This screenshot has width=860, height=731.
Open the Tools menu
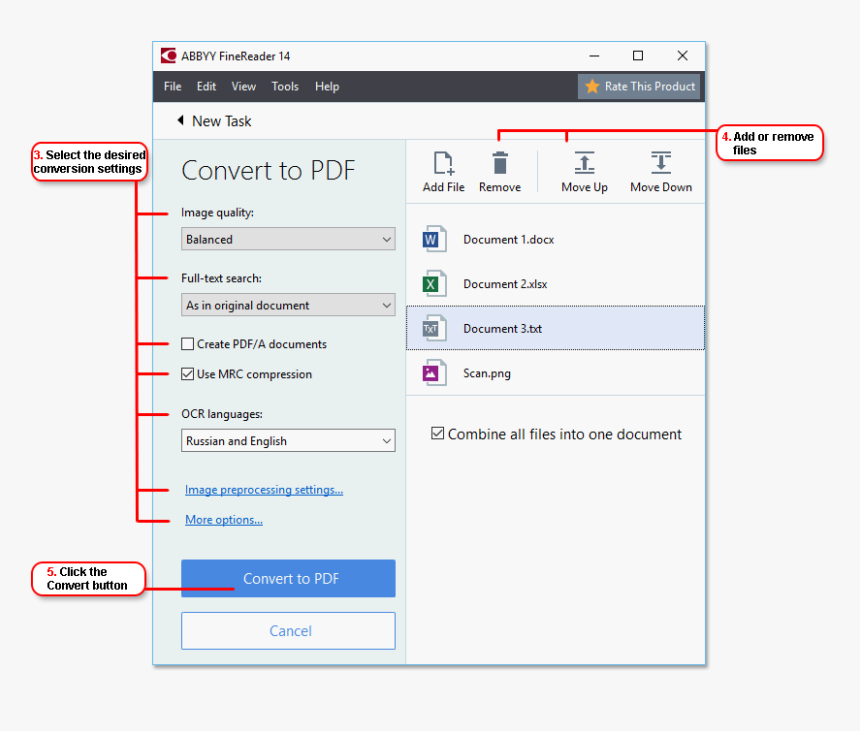[285, 86]
